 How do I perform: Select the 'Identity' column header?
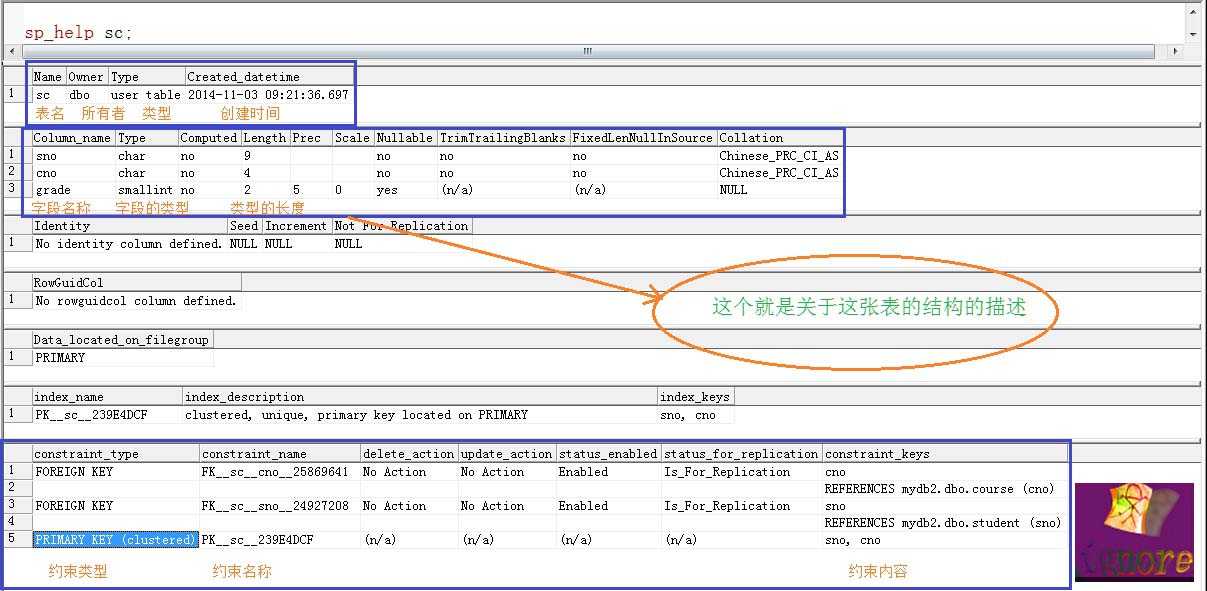click(130, 226)
